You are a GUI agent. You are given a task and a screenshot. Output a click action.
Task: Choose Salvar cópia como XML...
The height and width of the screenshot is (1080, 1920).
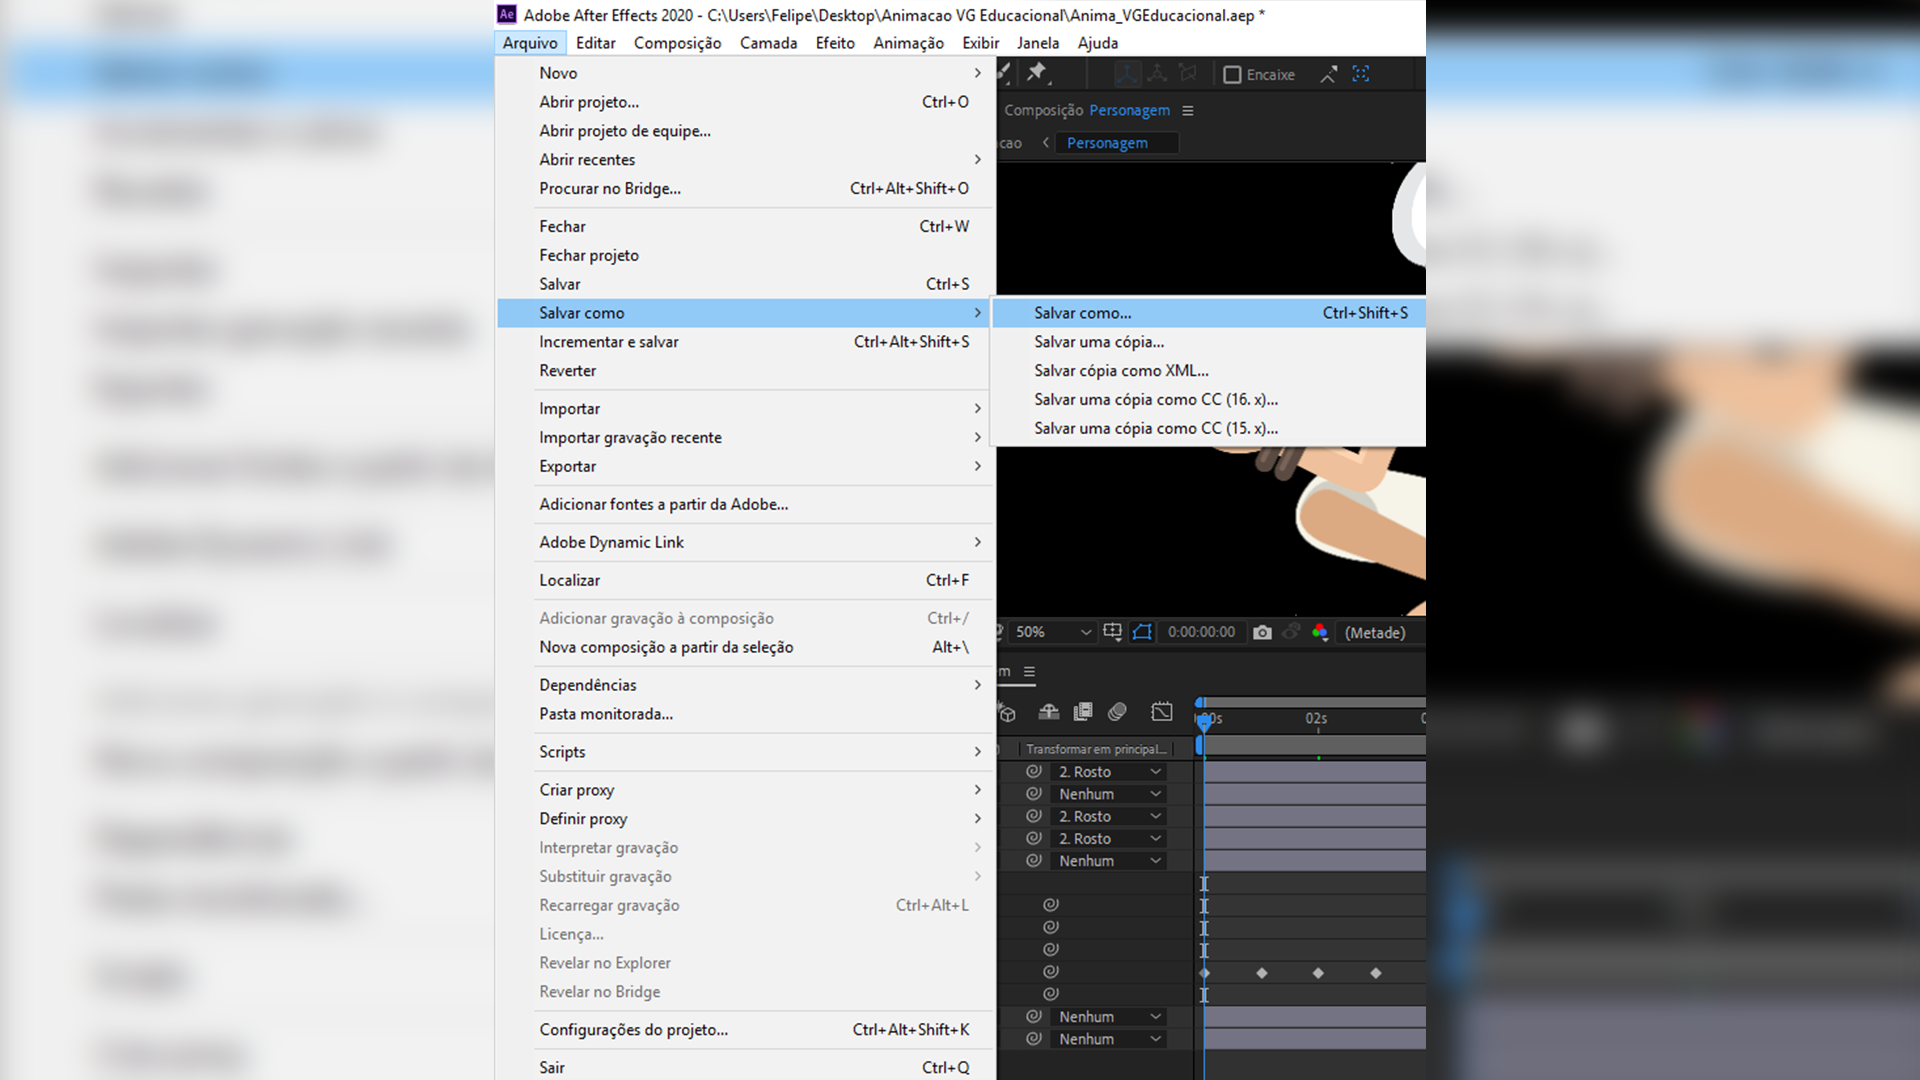point(1209,371)
